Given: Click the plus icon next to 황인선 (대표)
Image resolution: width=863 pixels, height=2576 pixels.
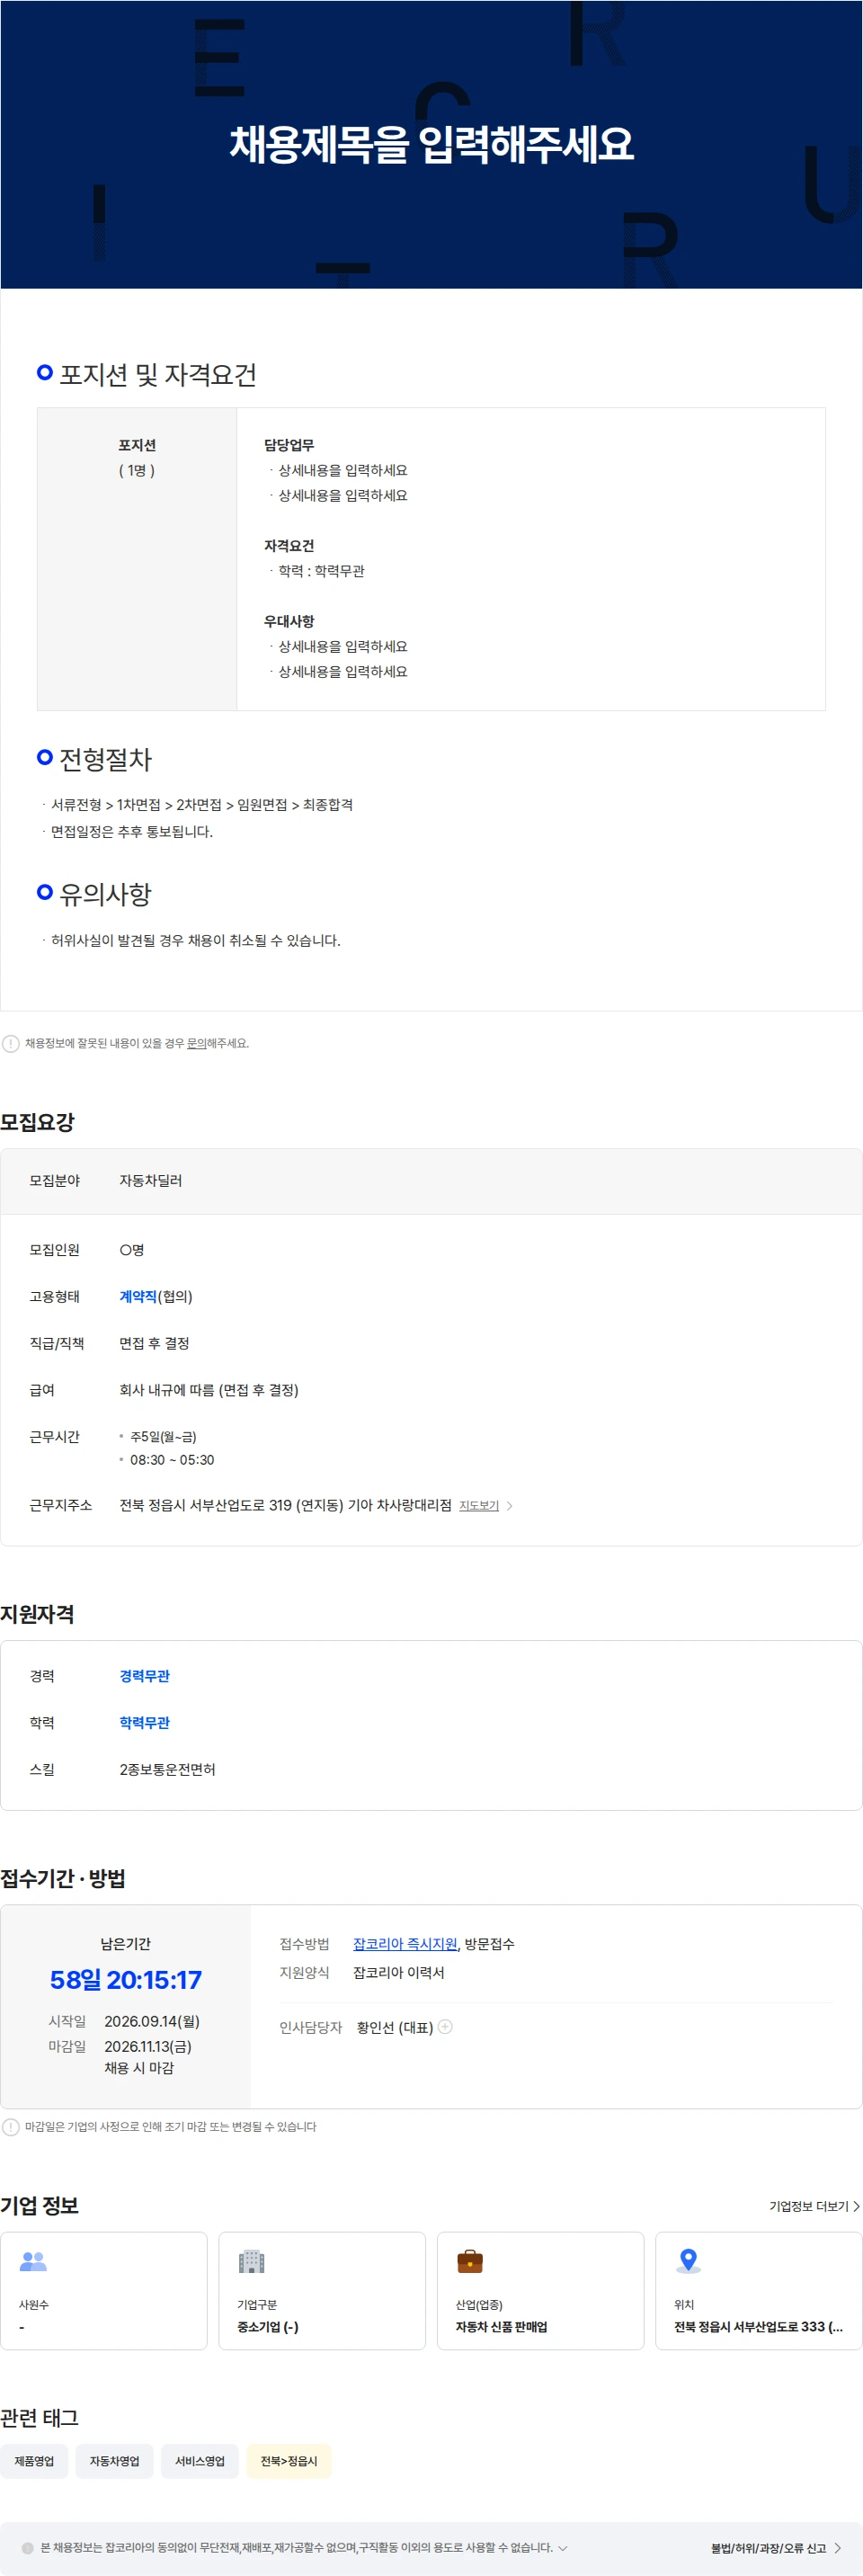Looking at the screenshot, I should [x=445, y=2026].
